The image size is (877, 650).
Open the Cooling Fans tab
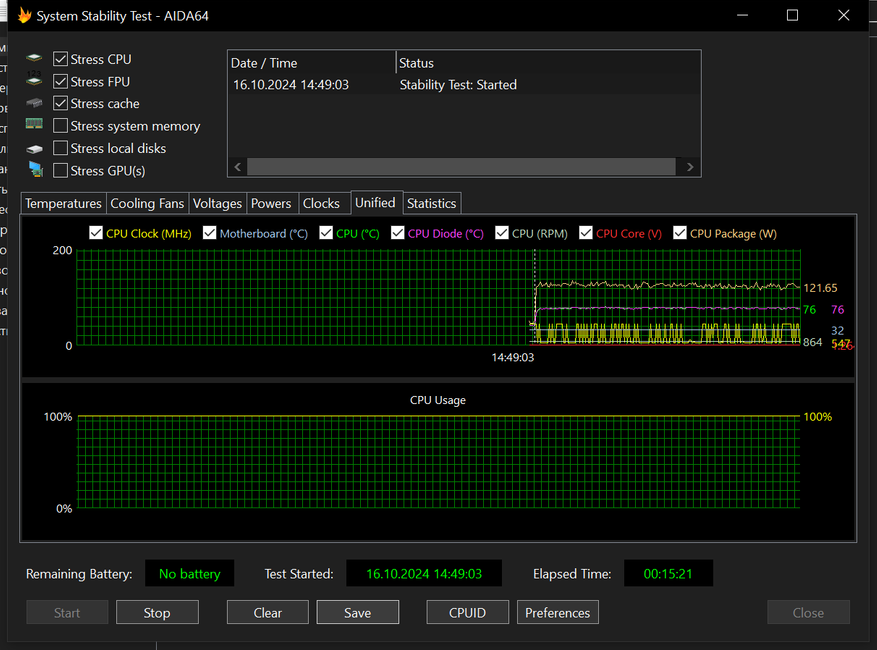coord(147,203)
